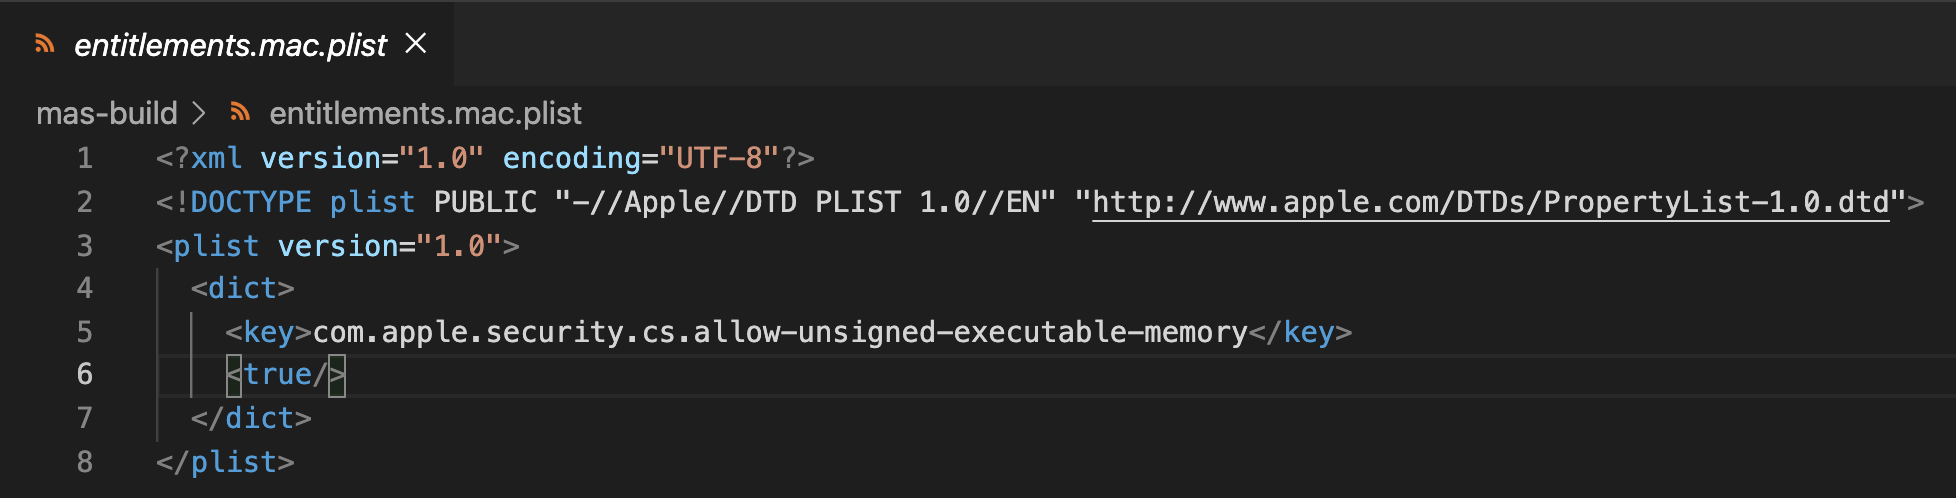Select line 6 via its line number
Screen dimensions: 1956x498
[85, 374]
